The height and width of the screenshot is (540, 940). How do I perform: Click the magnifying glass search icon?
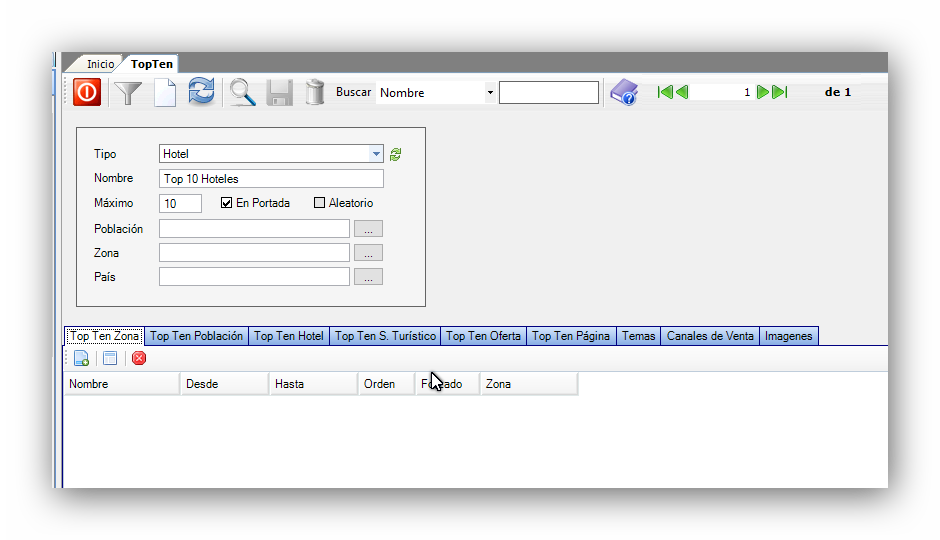tap(242, 92)
